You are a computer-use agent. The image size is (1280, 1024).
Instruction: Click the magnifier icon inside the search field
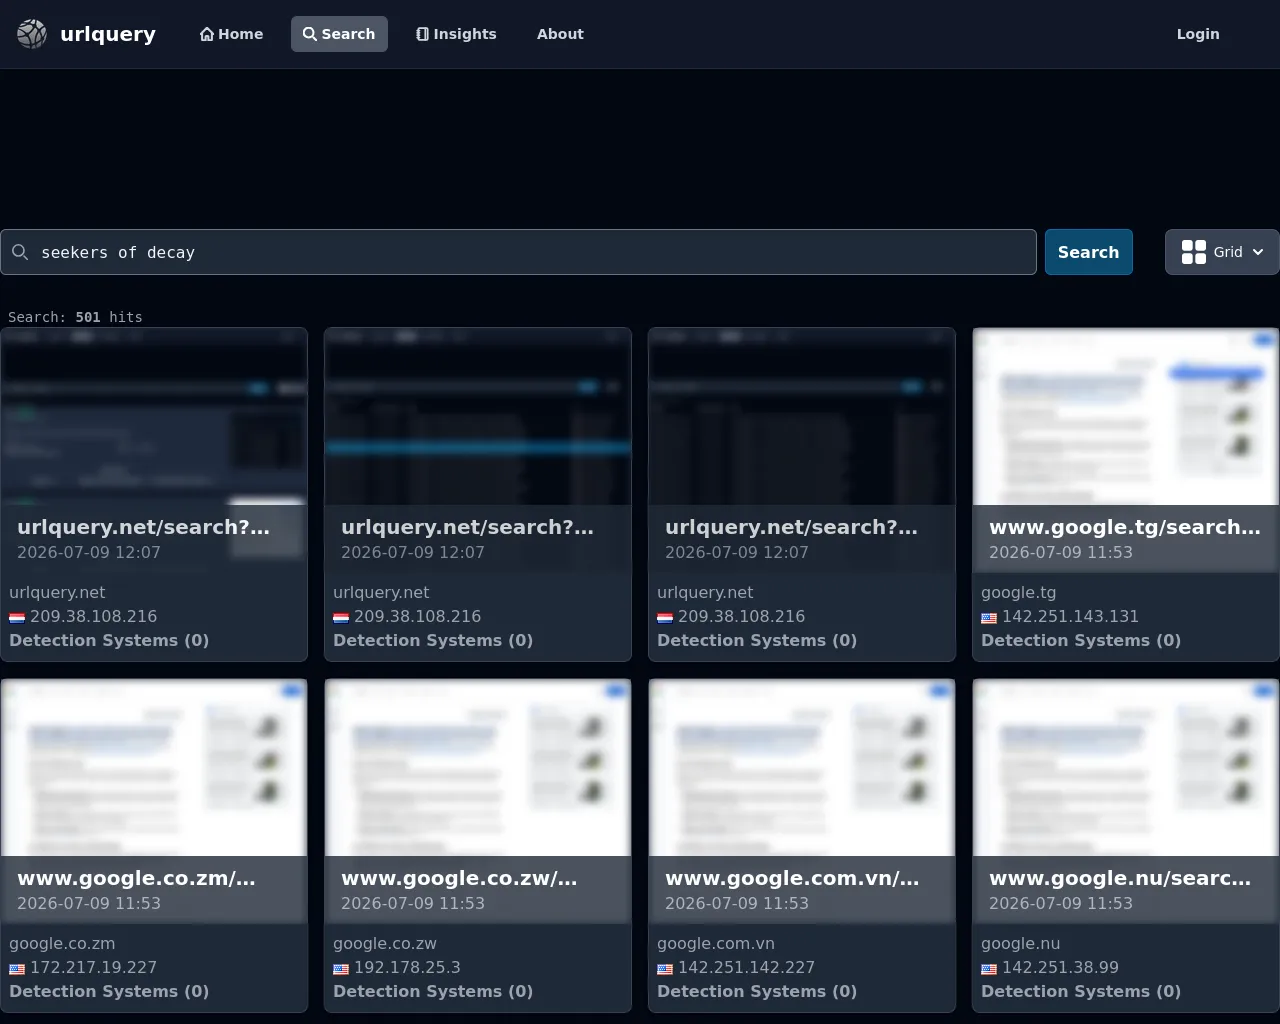pos(20,252)
